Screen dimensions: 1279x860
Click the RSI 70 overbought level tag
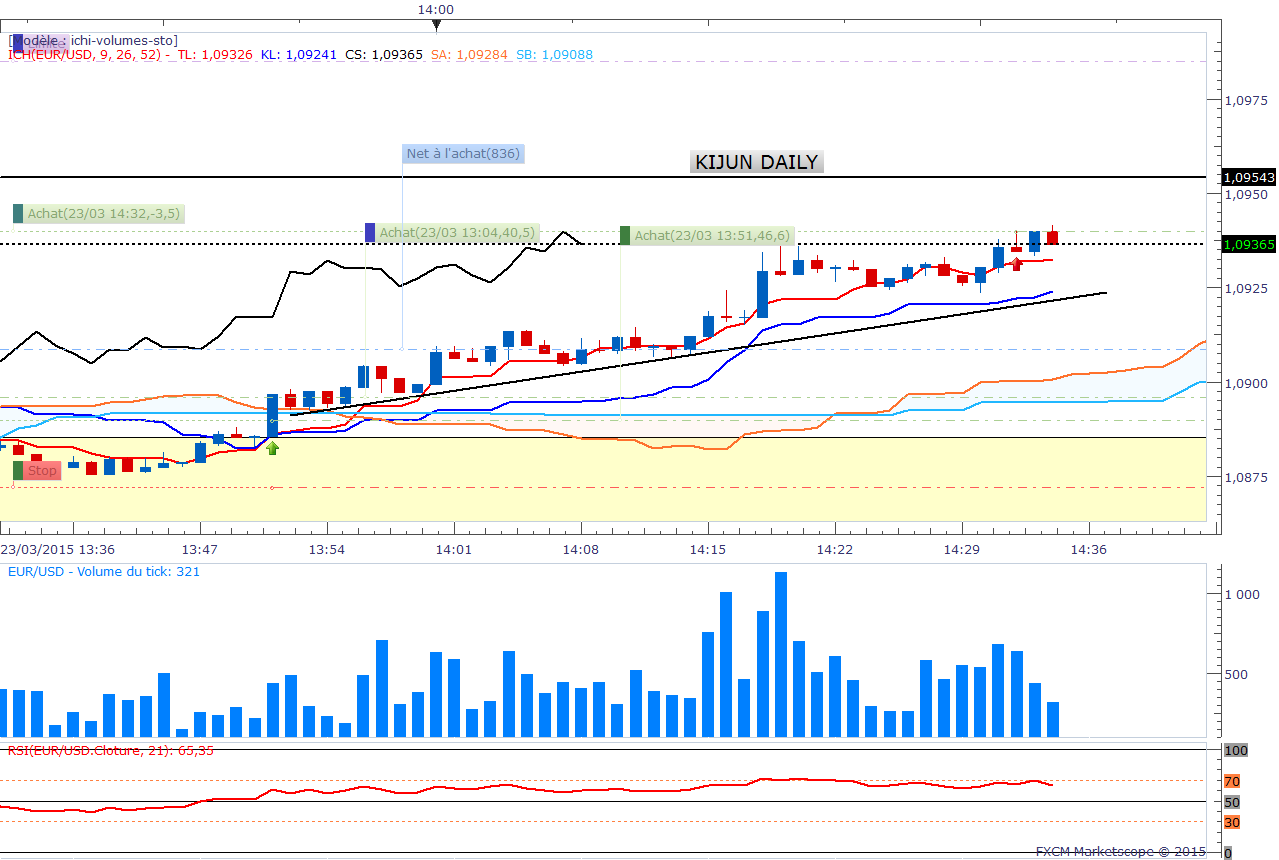[1232, 781]
